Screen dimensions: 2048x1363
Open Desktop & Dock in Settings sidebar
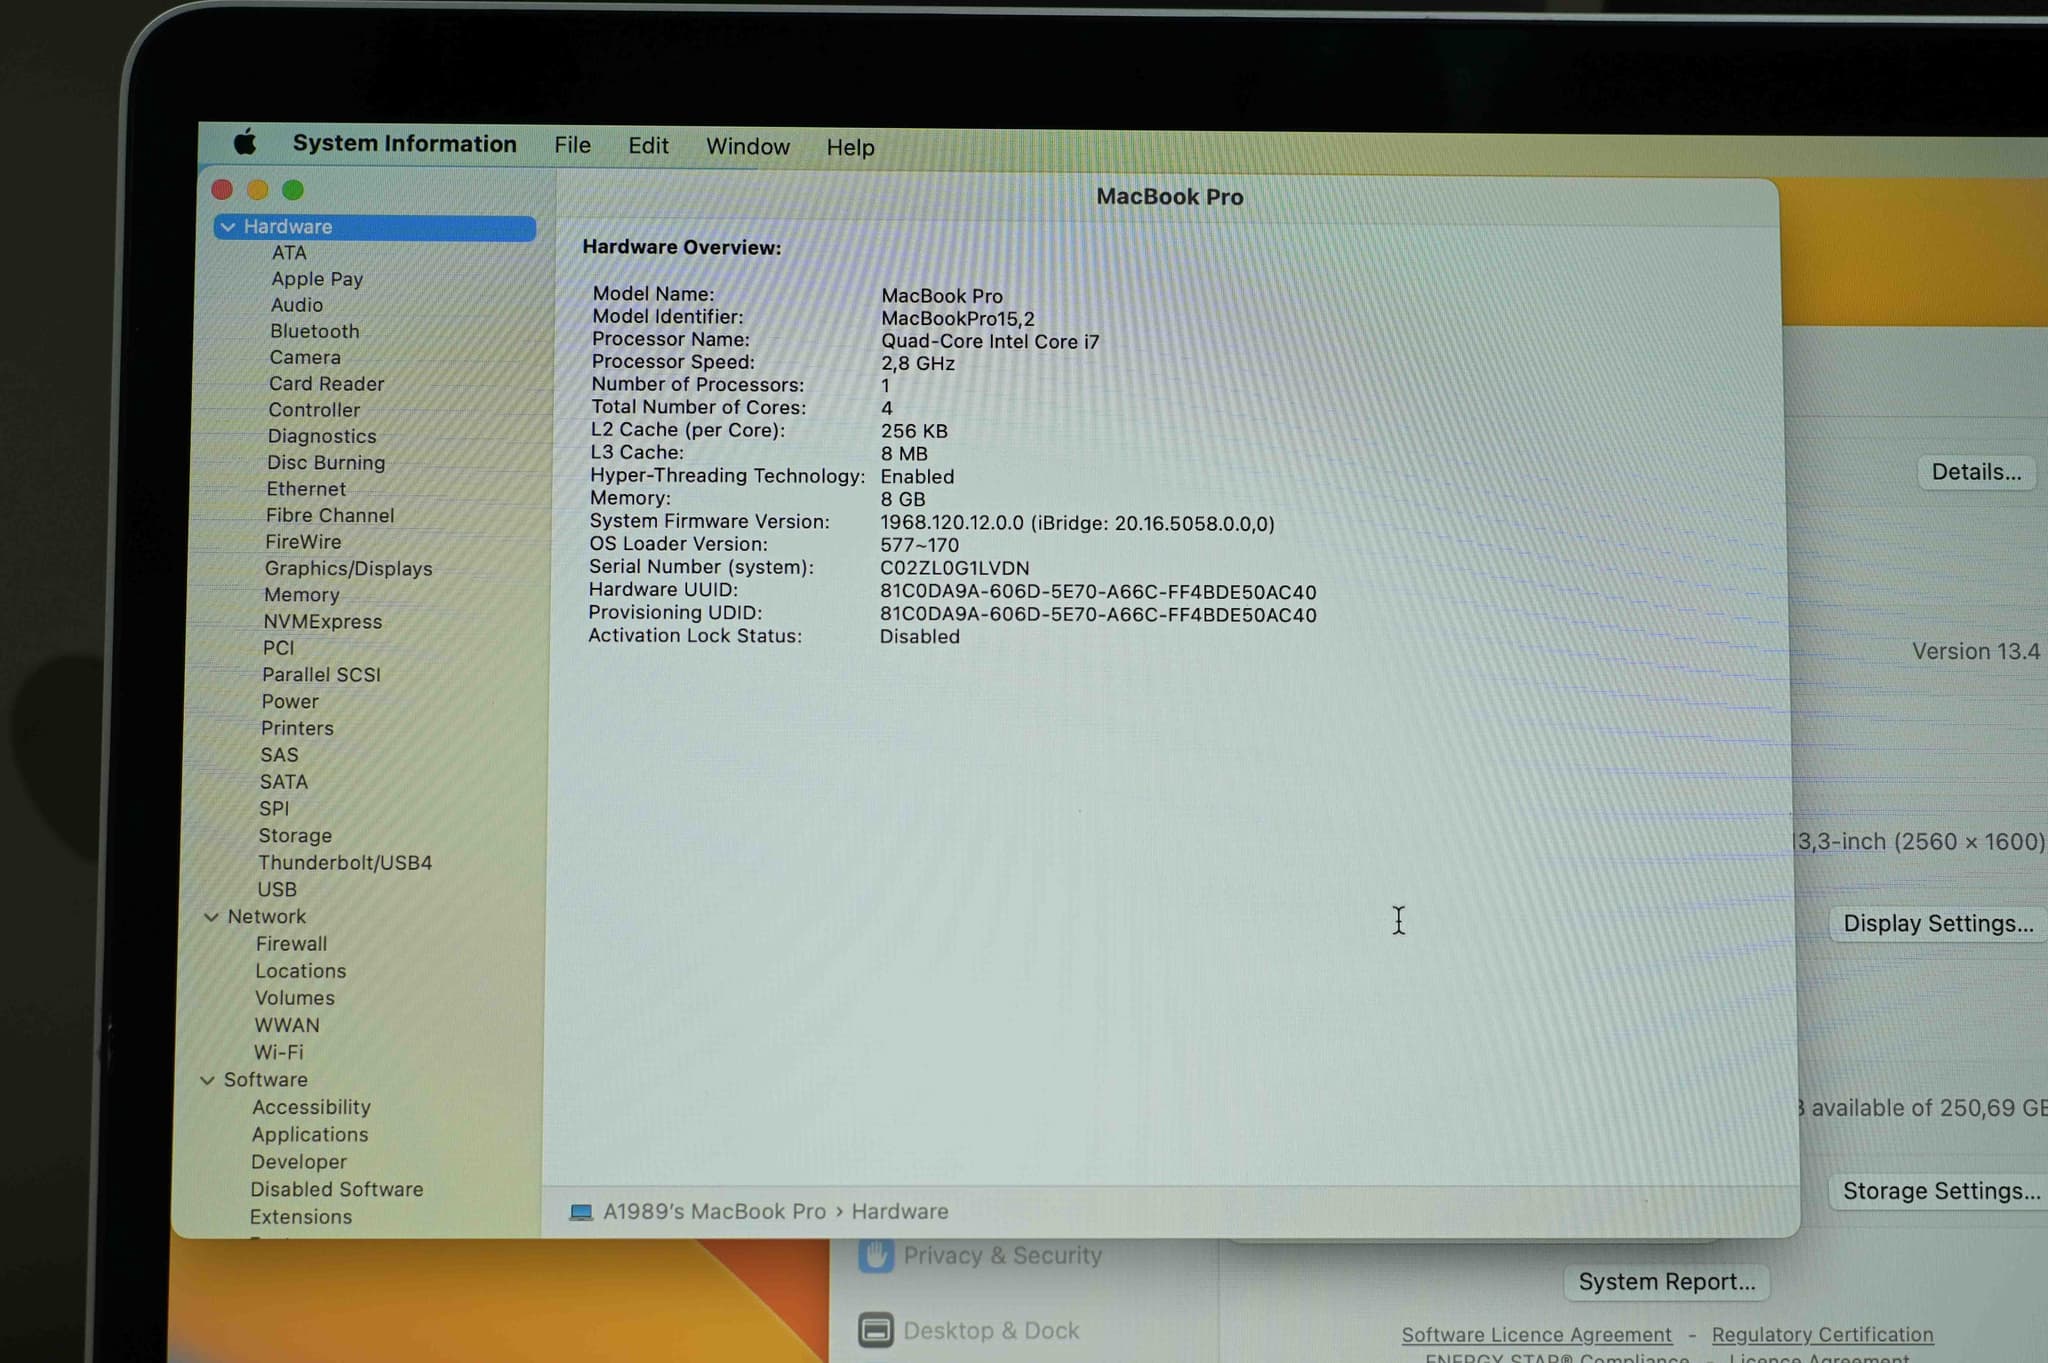tap(991, 1331)
